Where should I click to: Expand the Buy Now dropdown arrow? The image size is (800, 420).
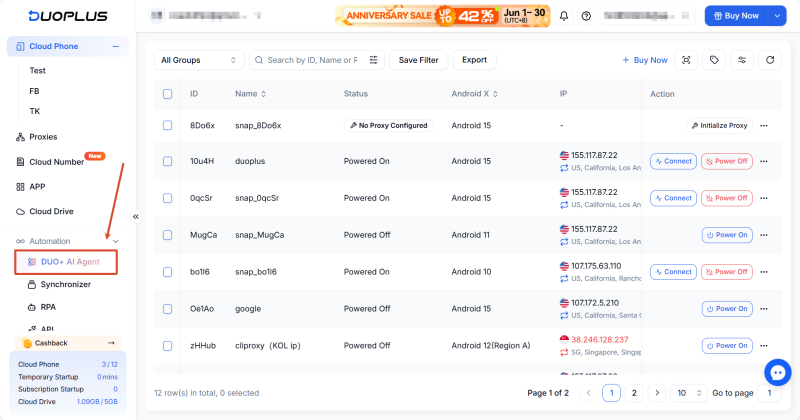[x=777, y=16]
